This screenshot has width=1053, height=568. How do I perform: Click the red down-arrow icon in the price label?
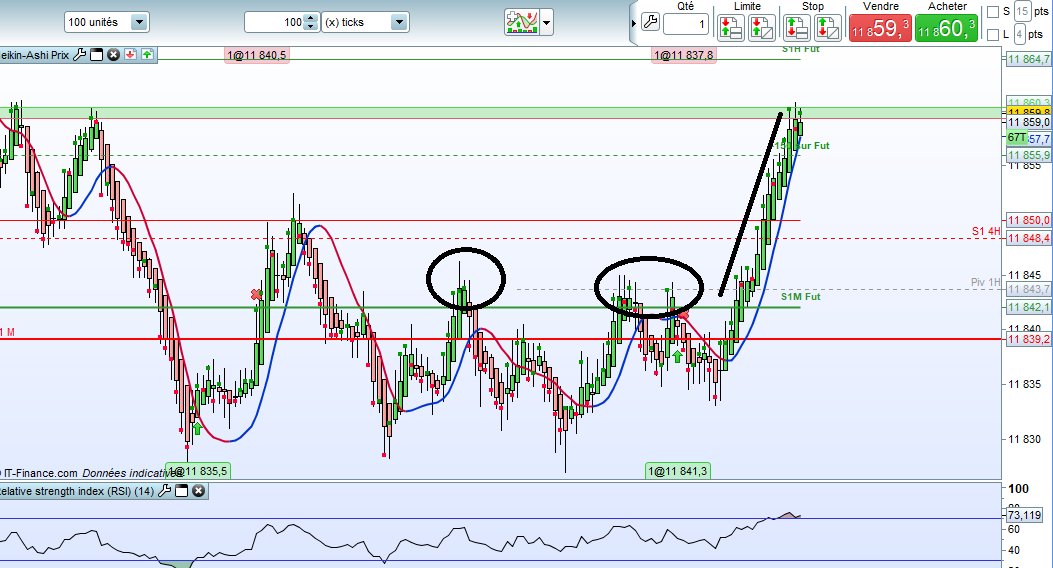click(x=130, y=55)
